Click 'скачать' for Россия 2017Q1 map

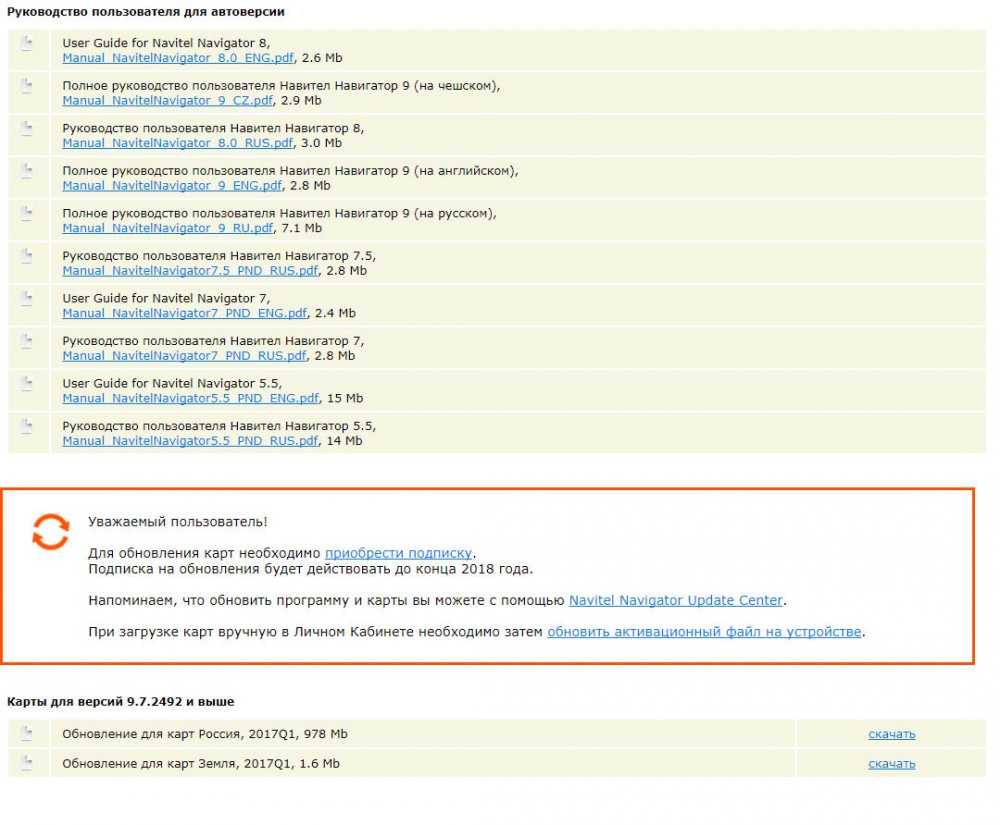(891, 734)
